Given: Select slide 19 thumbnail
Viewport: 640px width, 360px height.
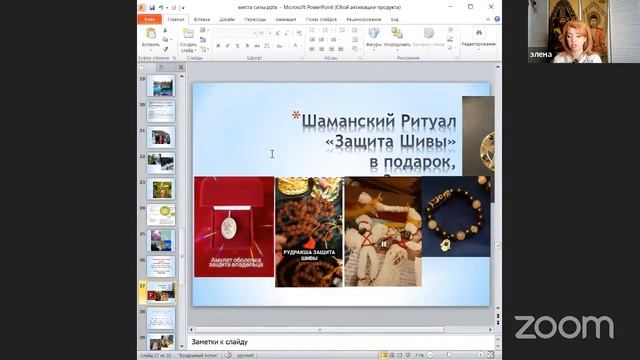Looking at the screenshot, I should tap(161, 86).
